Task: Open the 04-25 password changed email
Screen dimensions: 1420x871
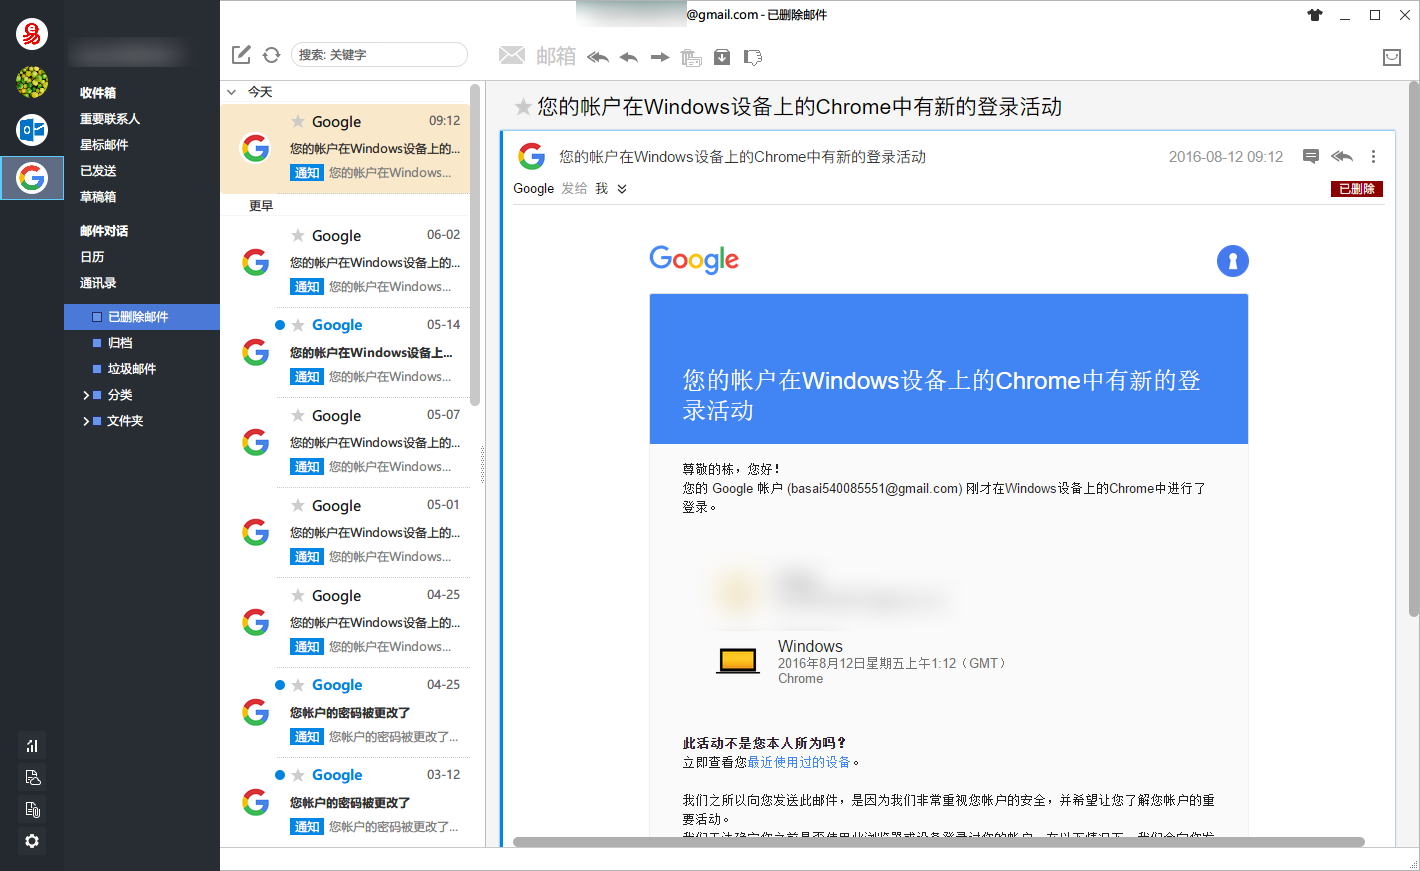Action: [x=345, y=712]
